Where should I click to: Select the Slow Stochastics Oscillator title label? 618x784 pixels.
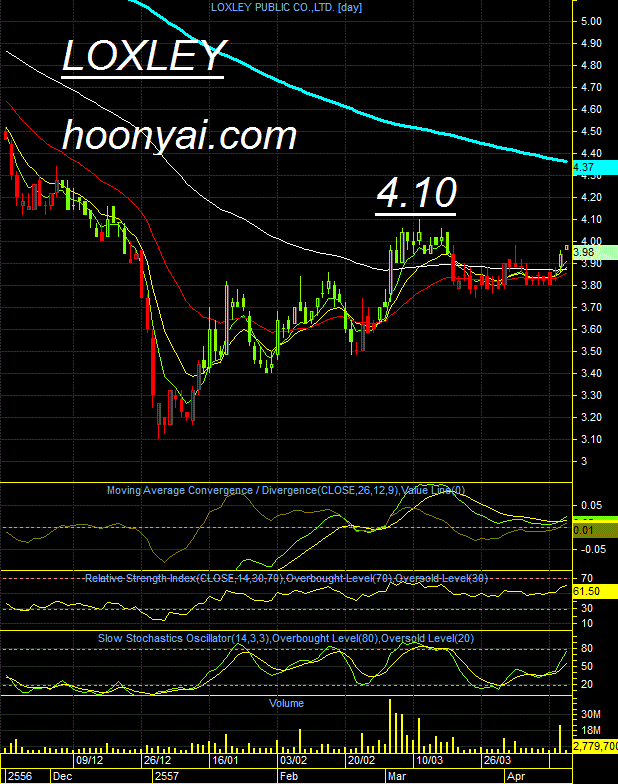coord(286,638)
